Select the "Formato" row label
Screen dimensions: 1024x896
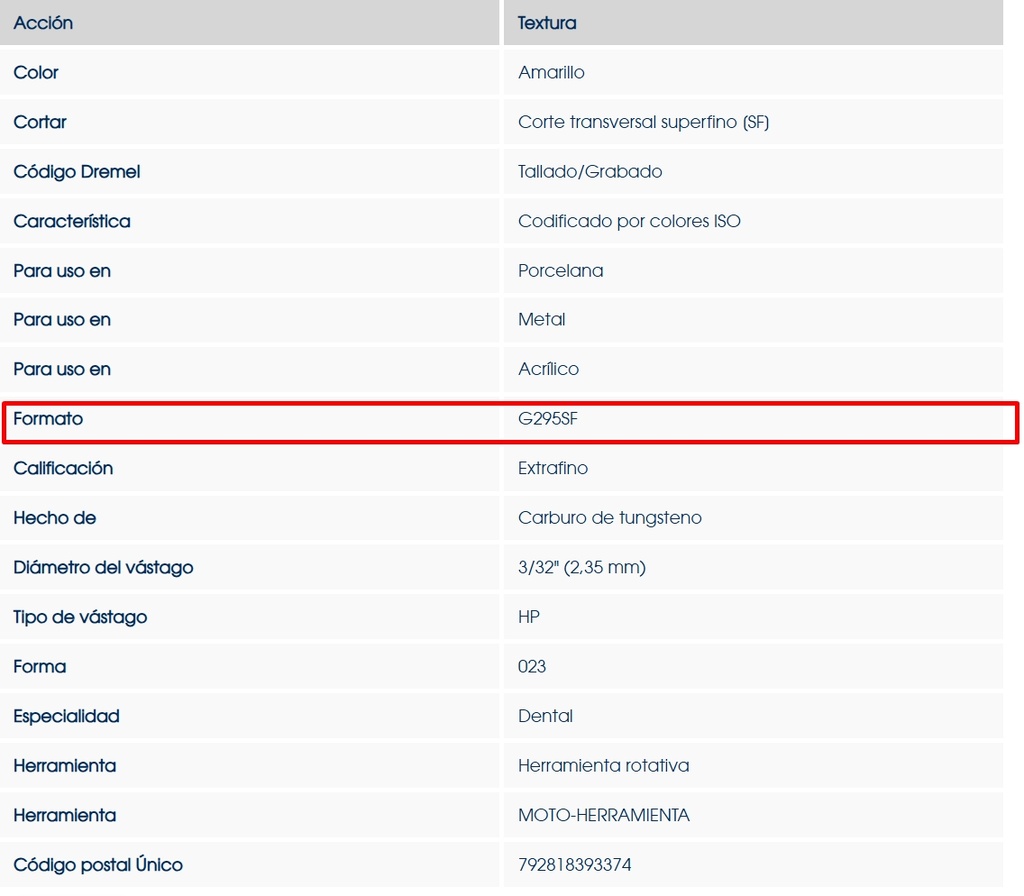48,419
